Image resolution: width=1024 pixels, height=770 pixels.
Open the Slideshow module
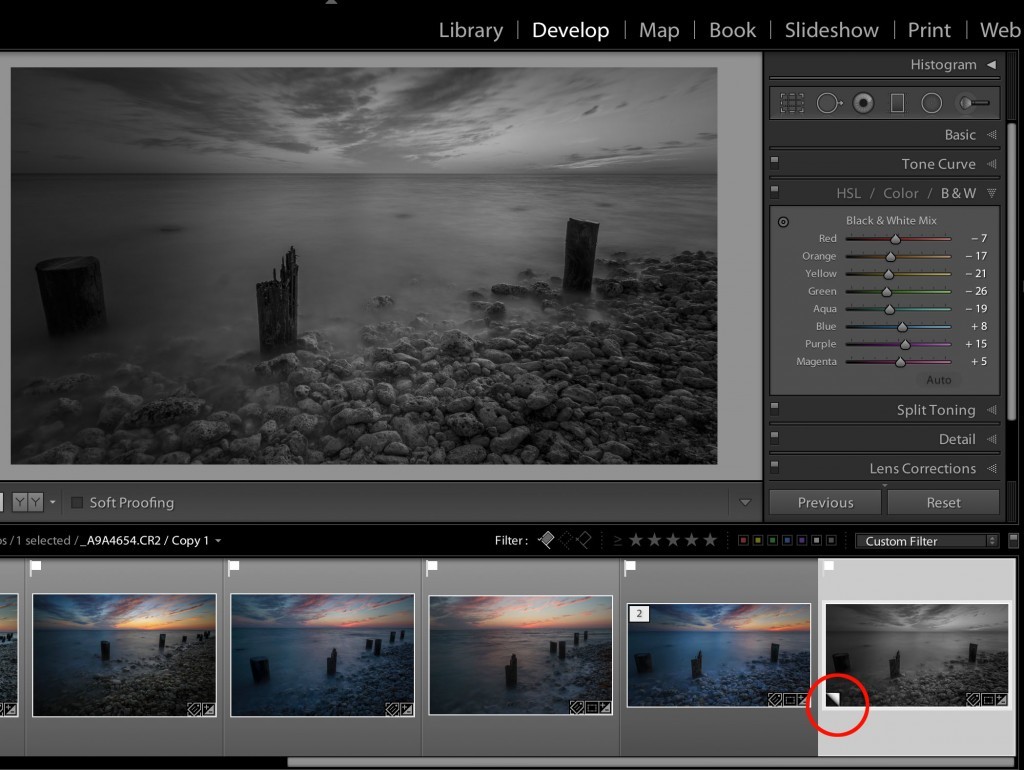pyautogui.click(x=831, y=30)
